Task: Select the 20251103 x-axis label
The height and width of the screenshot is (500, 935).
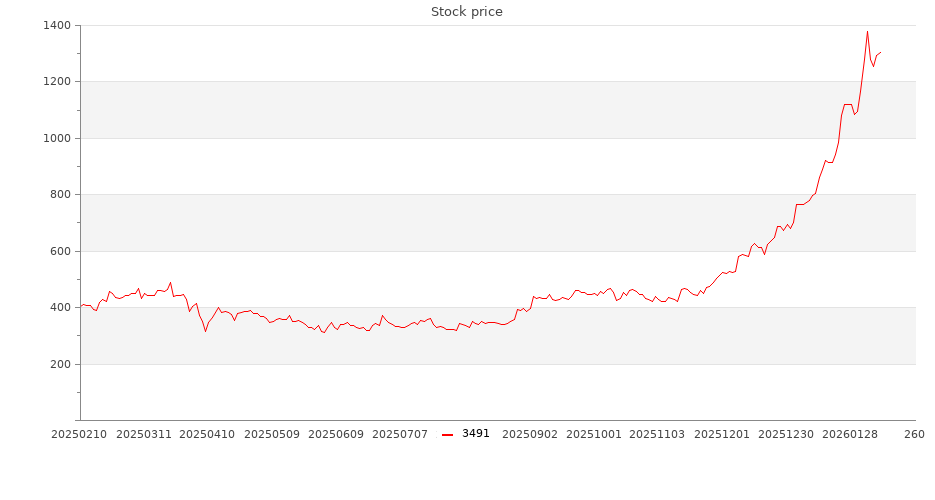Action: pos(658,435)
